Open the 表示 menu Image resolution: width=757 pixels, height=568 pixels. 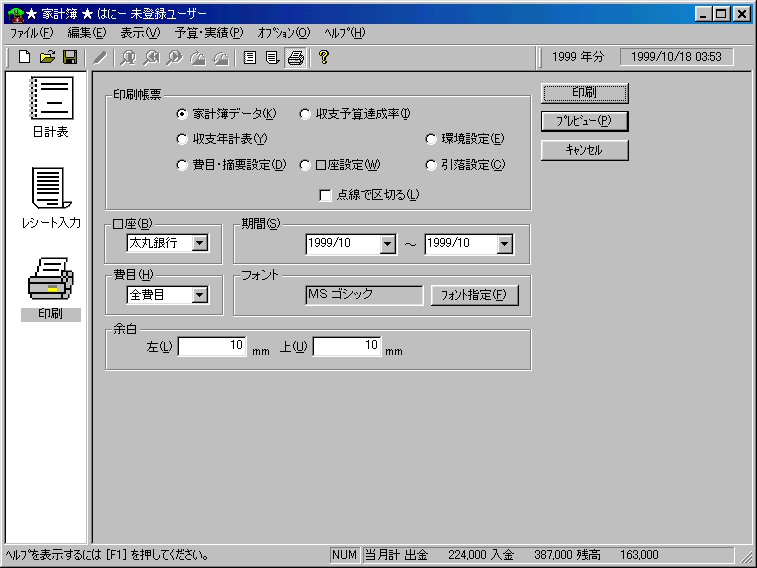tap(140, 33)
